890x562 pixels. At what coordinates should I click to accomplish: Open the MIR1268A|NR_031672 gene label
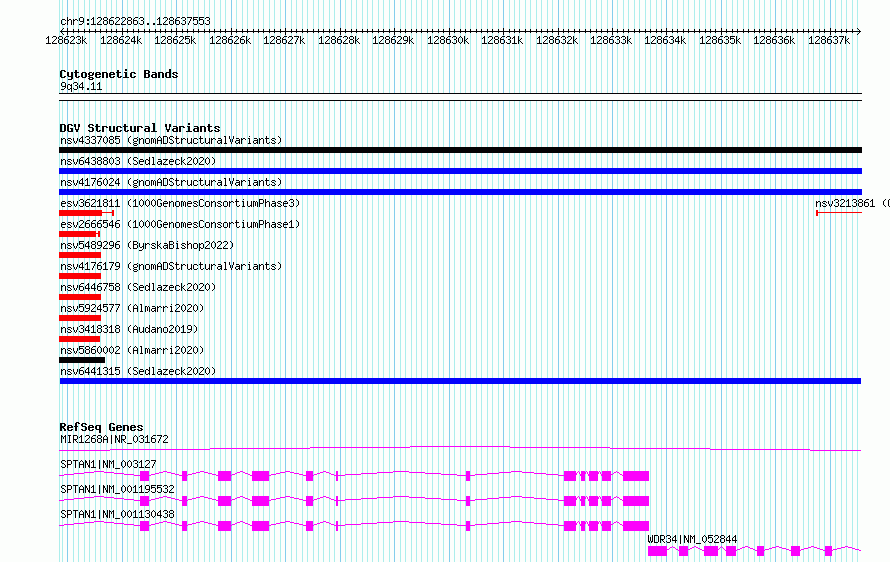114,439
